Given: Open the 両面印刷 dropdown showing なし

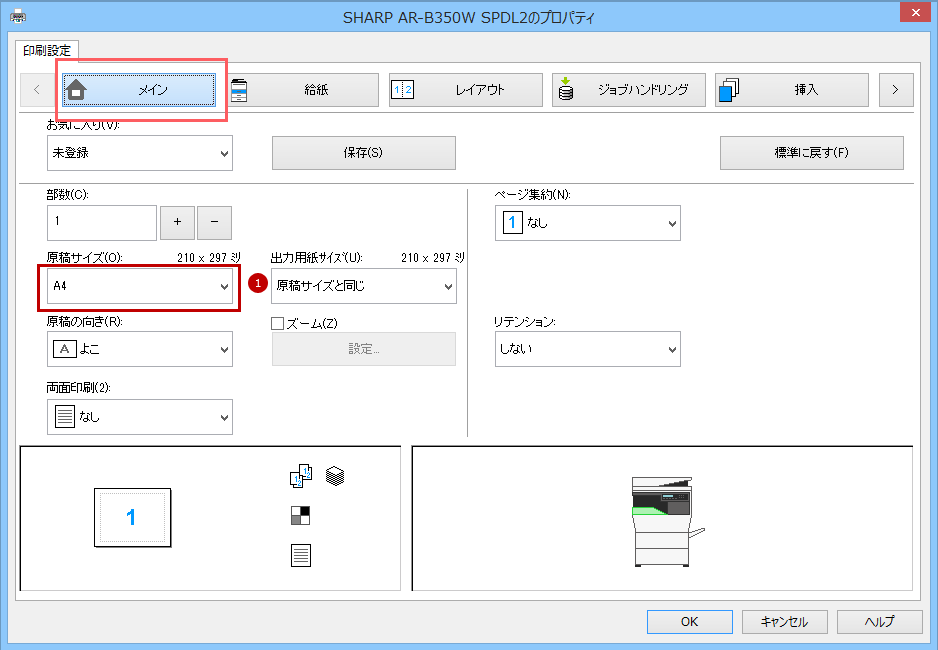Looking at the screenshot, I should [140, 417].
